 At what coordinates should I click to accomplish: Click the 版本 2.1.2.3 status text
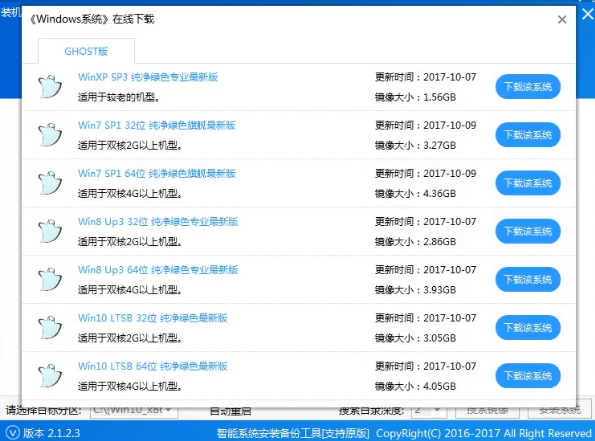[x=52, y=433]
